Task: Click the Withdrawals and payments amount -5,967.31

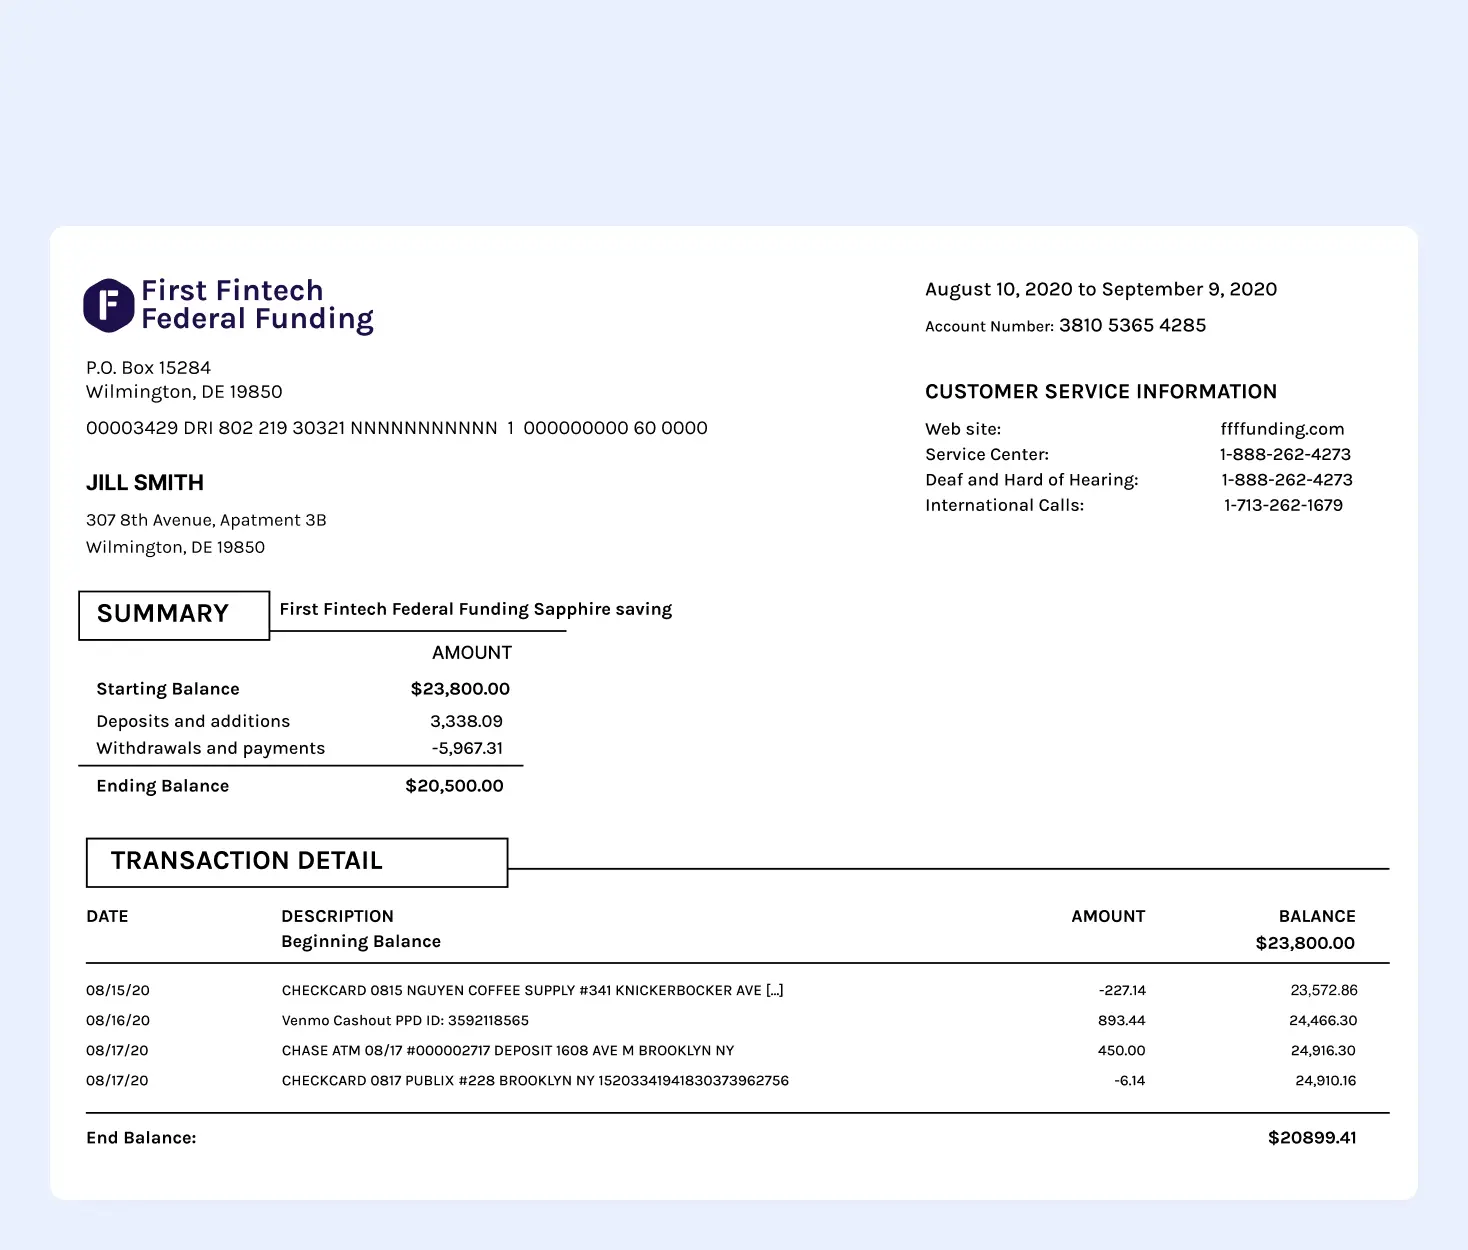Action: pos(467,748)
